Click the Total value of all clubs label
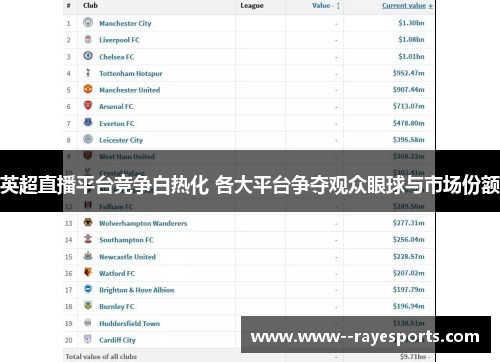 [101, 356]
